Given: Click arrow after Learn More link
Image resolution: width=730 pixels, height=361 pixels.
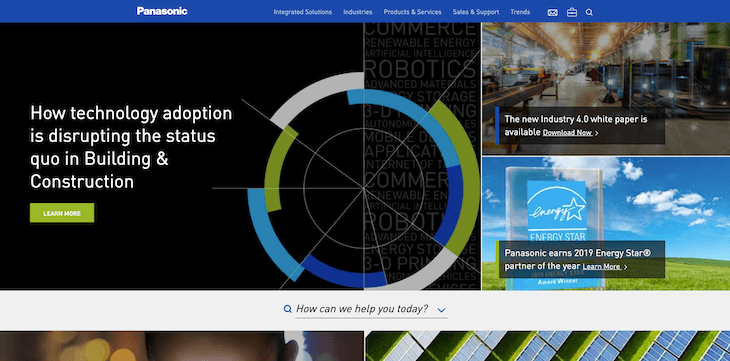Looking at the screenshot, I should pyautogui.click(x=625, y=267).
